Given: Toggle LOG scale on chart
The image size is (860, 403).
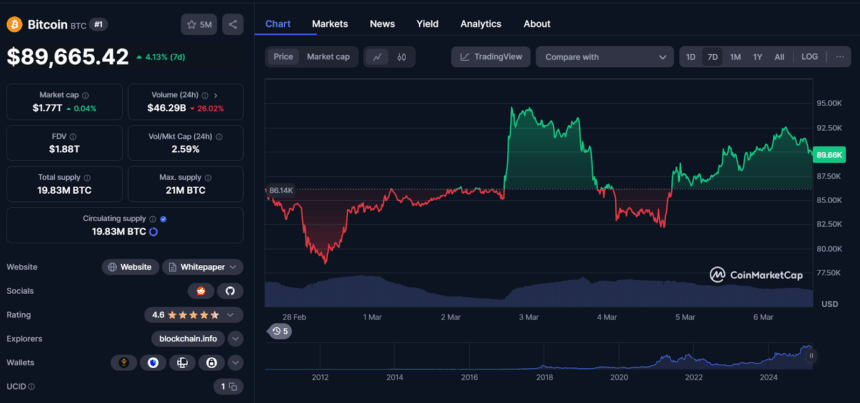Looking at the screenshot, I should pyautogui.click(x=809, y=56).
